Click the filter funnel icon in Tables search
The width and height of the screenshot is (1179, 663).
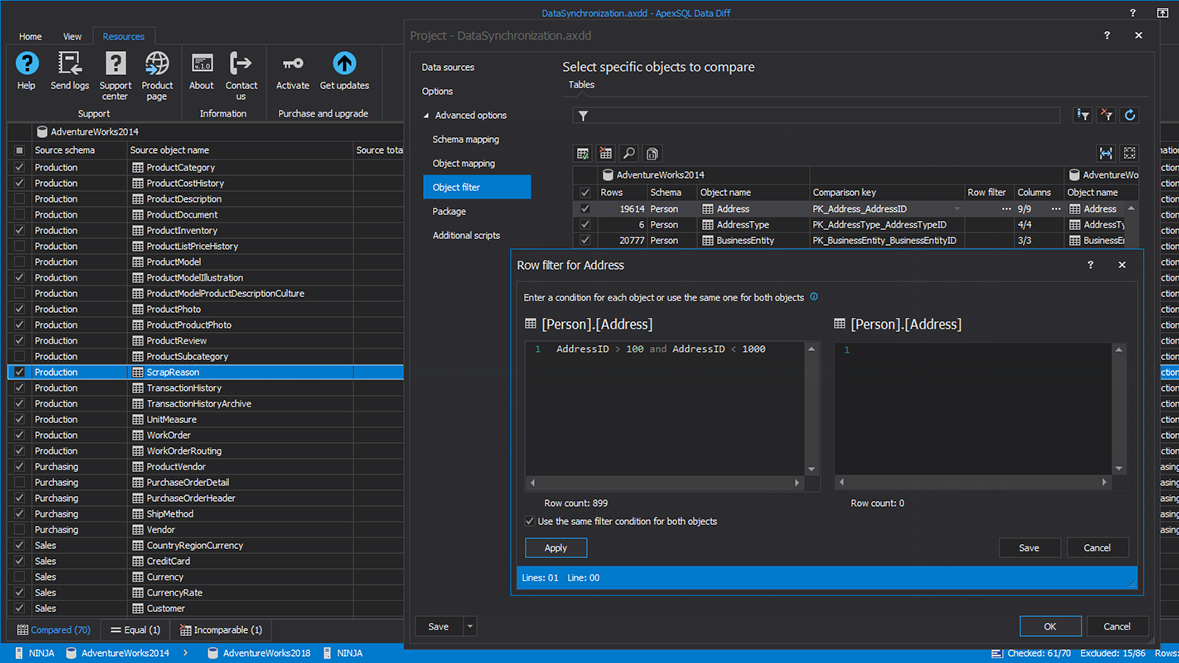coord(583,116)
